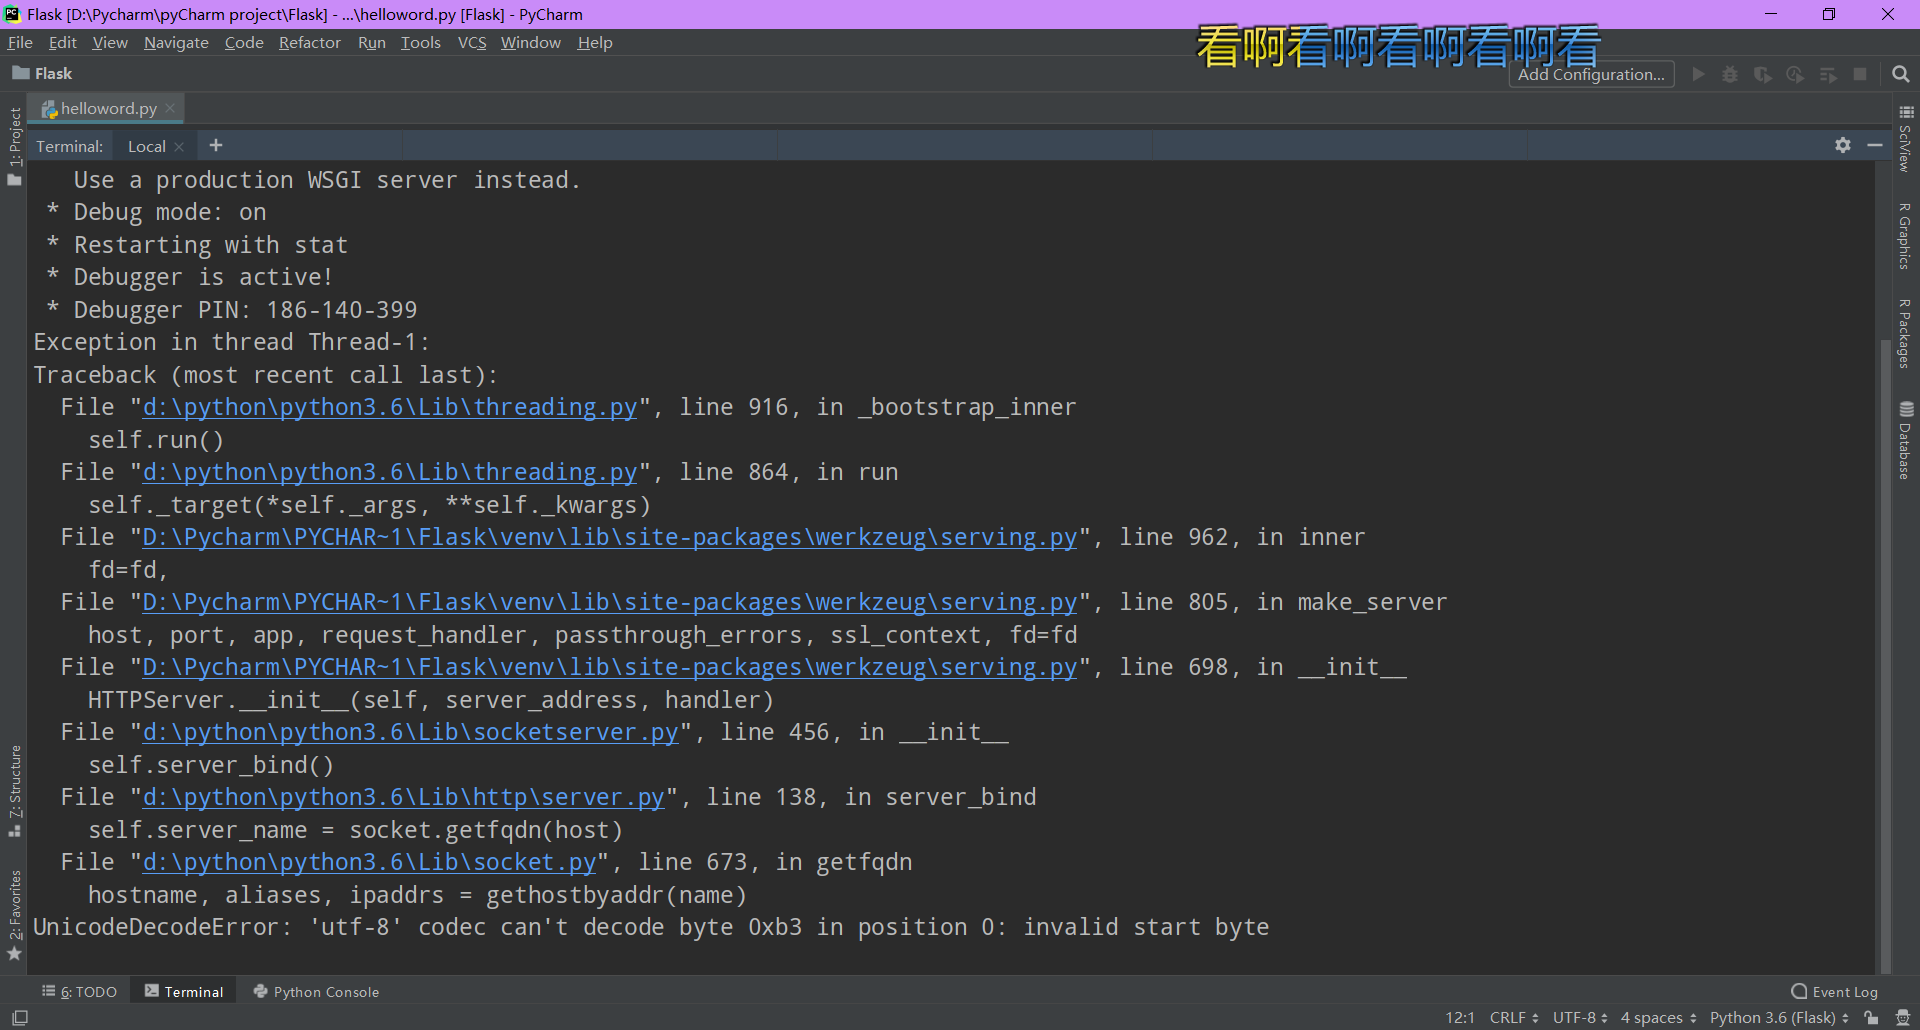Open the Project tool window

[x=14, y=146]
